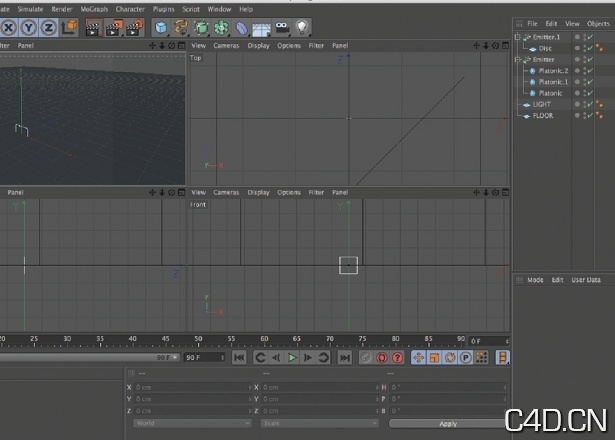Screen dimensions: 615x440
Task: Open Attribute Manager User Data menu
Action: 586,280
